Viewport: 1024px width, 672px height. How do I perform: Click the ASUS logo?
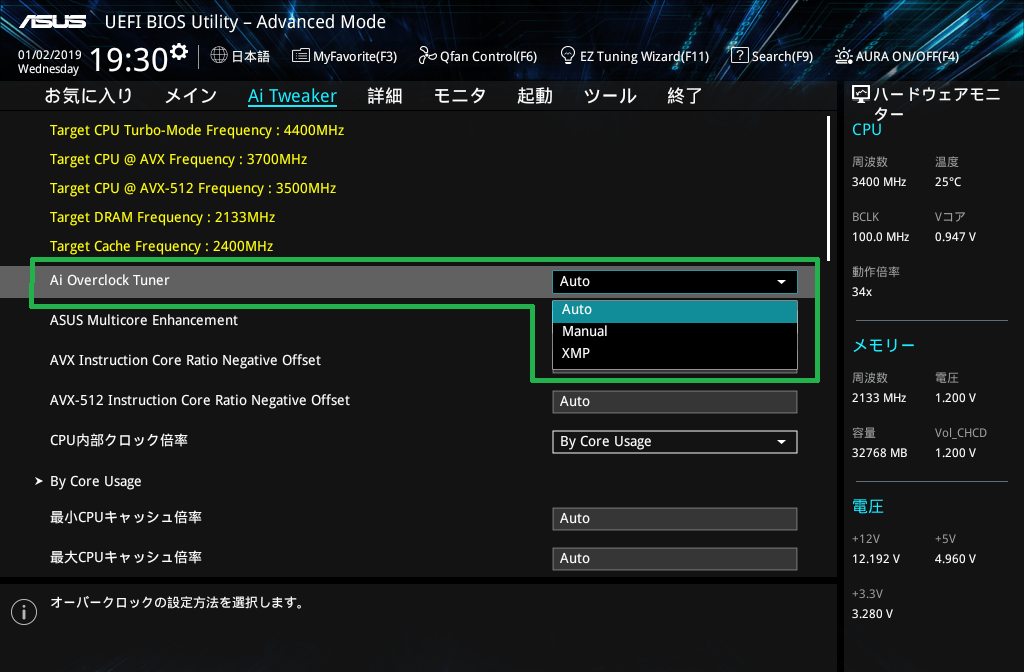point(52,22)
